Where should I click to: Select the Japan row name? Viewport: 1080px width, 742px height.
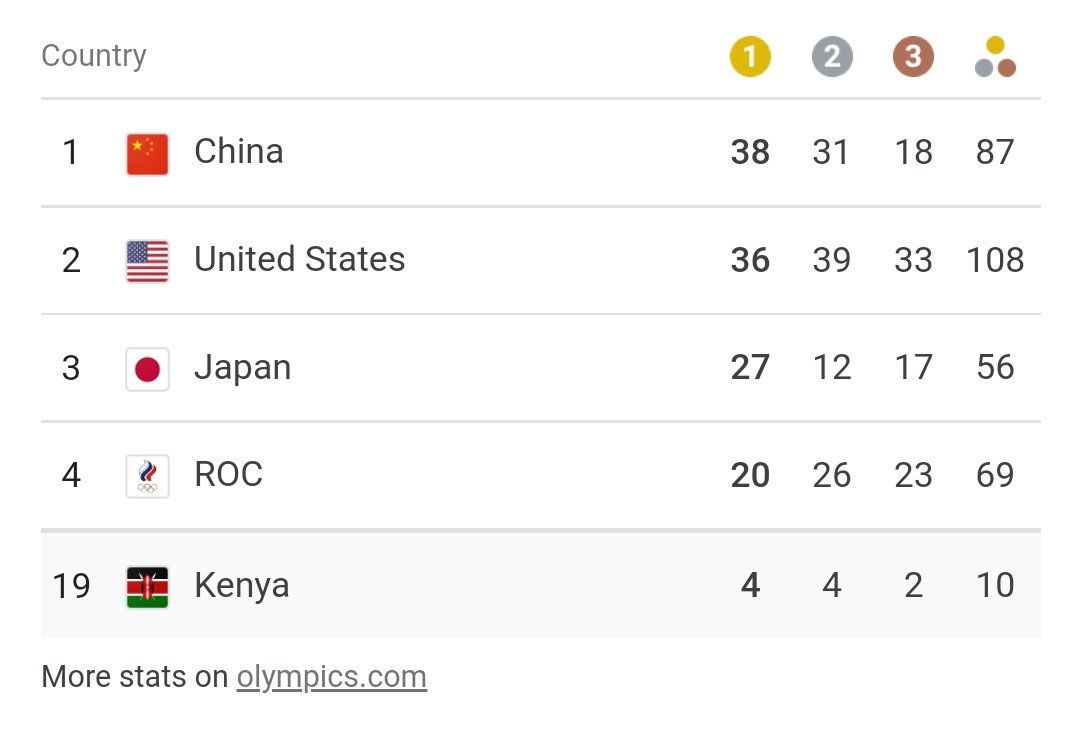pyautogui.click(x=242, y=367)
